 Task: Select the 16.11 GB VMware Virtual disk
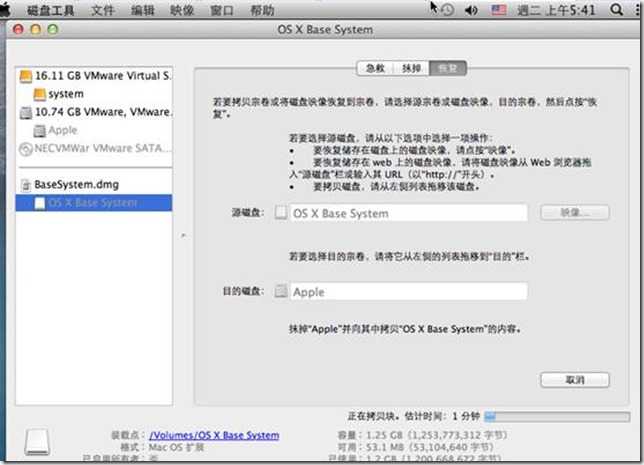94,76
